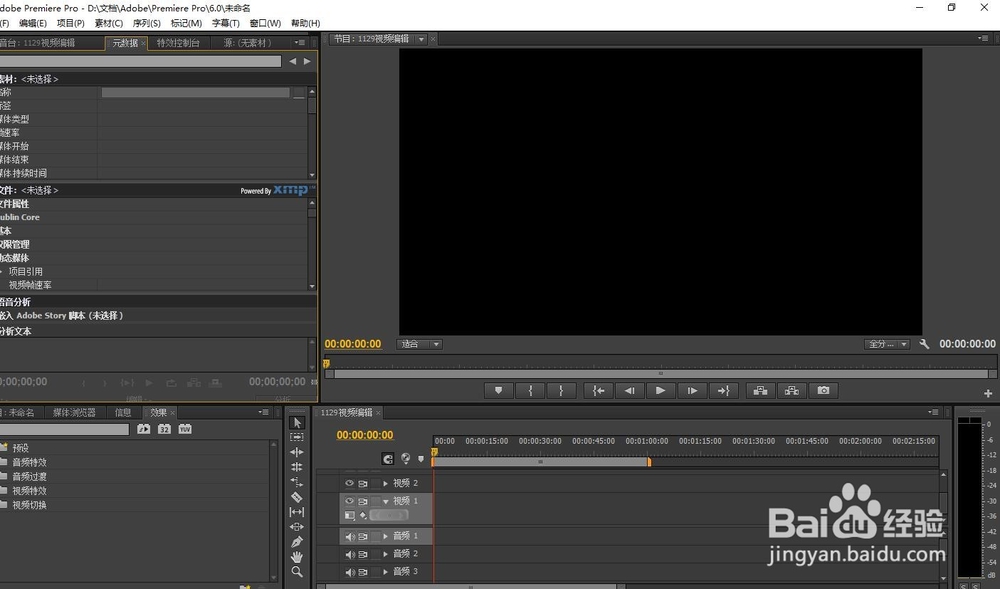The image size is (1000, 589).
Task: Select the Slip tool
Action: point(297,512)
